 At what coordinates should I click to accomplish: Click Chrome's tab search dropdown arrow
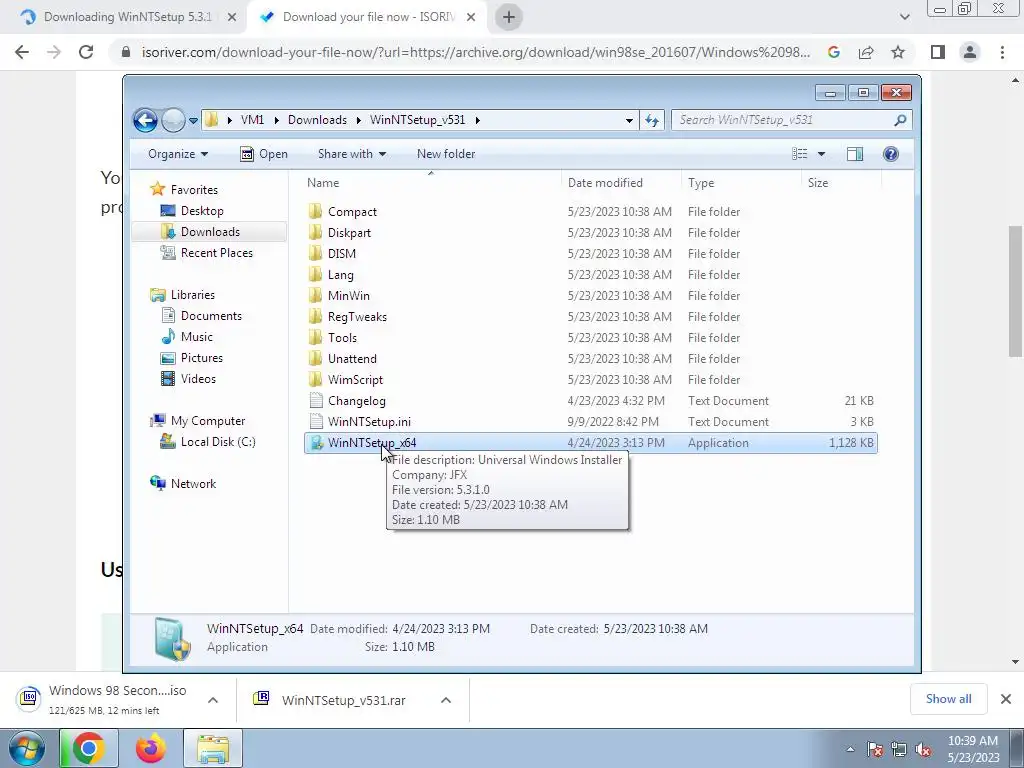coord(904,17)
